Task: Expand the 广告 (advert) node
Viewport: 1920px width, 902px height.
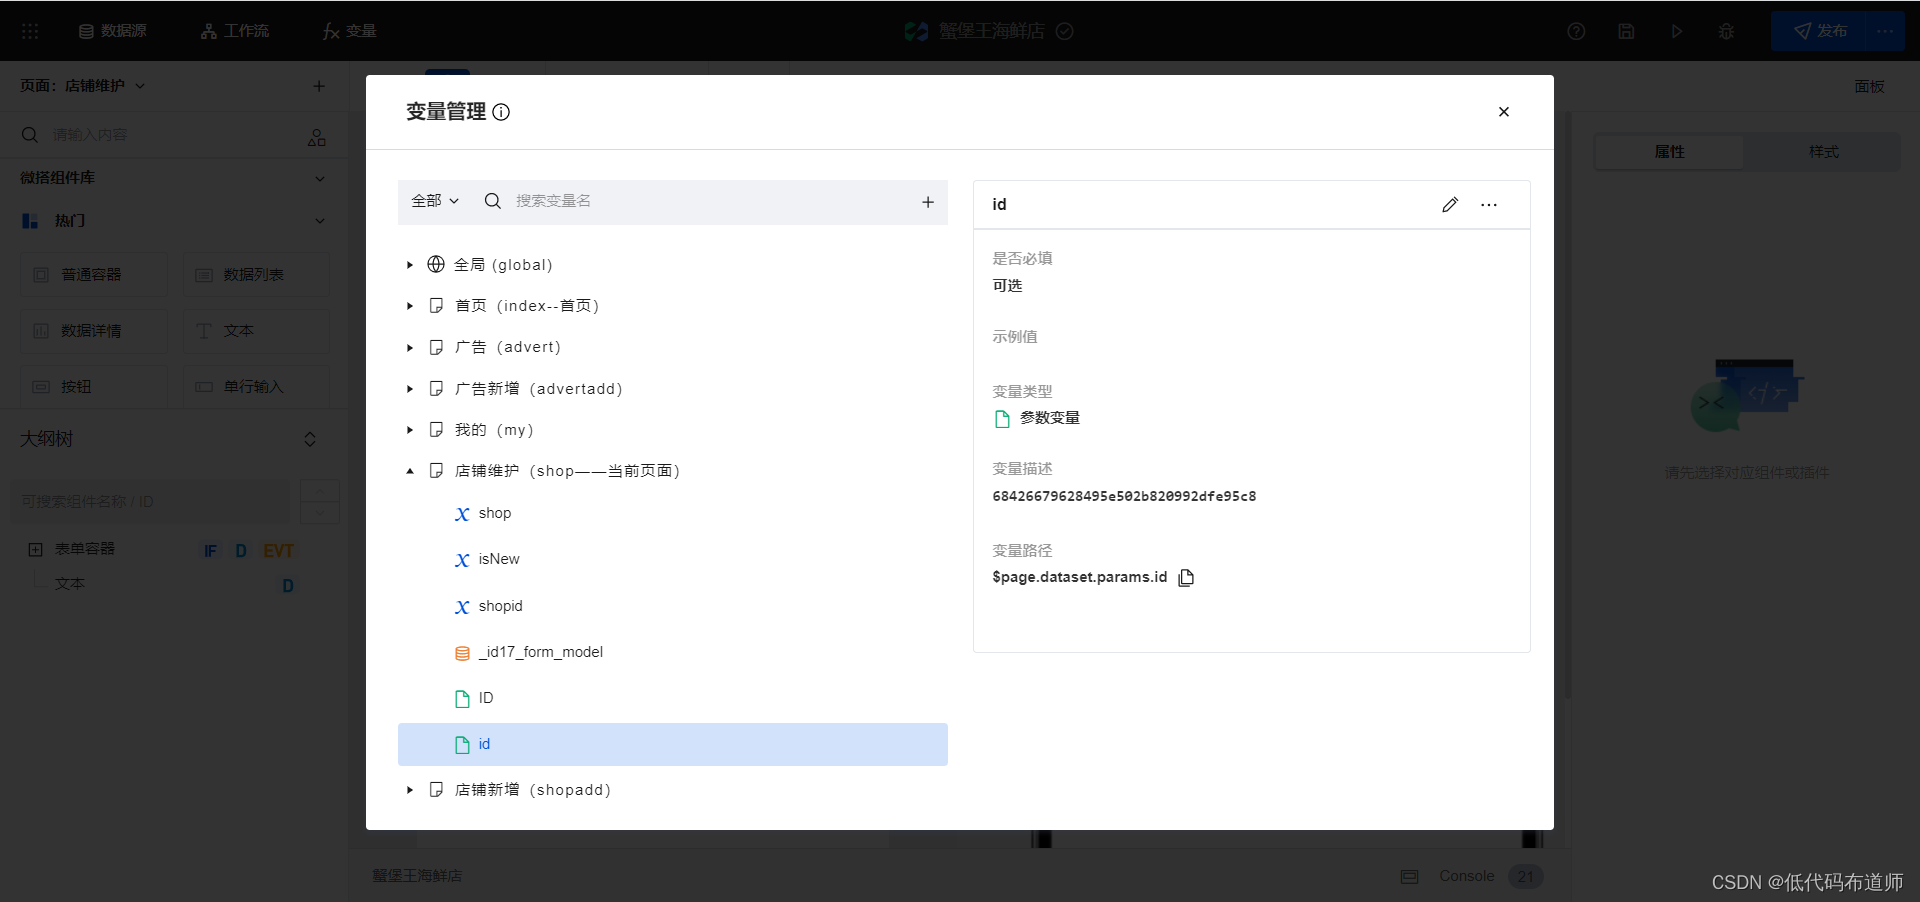Action: (x=410, y=348)
